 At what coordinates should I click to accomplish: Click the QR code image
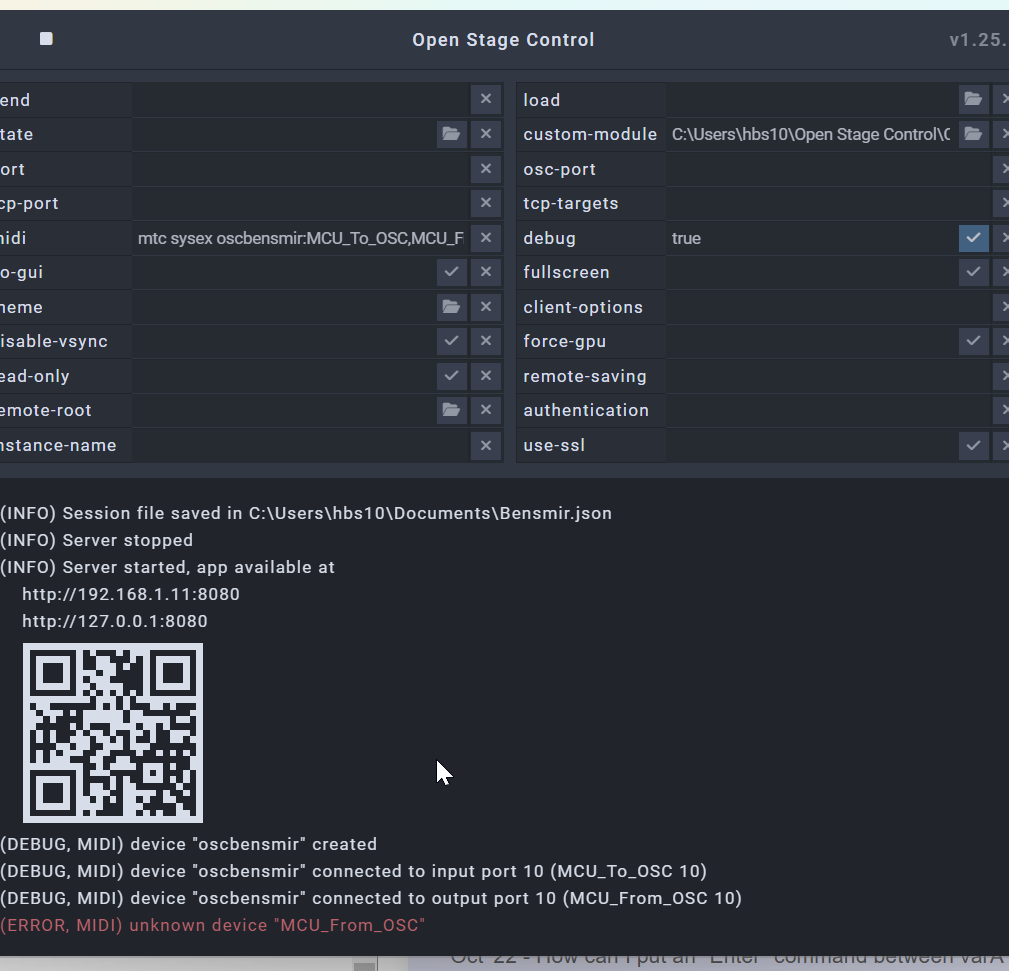tap(113, 732)
